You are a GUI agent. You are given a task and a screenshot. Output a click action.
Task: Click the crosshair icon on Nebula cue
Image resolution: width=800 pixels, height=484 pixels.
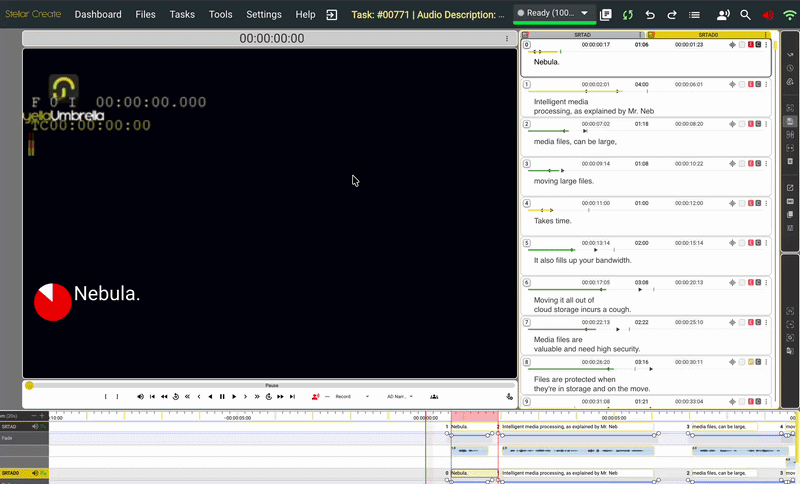(x=732, y=45)
